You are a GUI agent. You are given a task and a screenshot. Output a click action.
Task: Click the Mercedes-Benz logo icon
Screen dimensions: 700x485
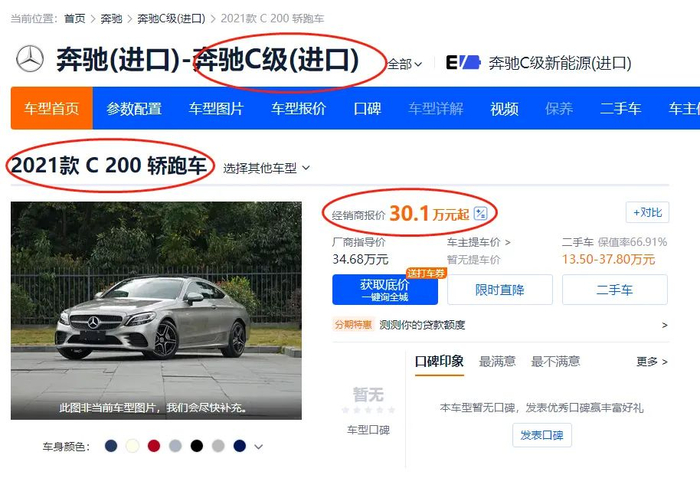[30, 59]
